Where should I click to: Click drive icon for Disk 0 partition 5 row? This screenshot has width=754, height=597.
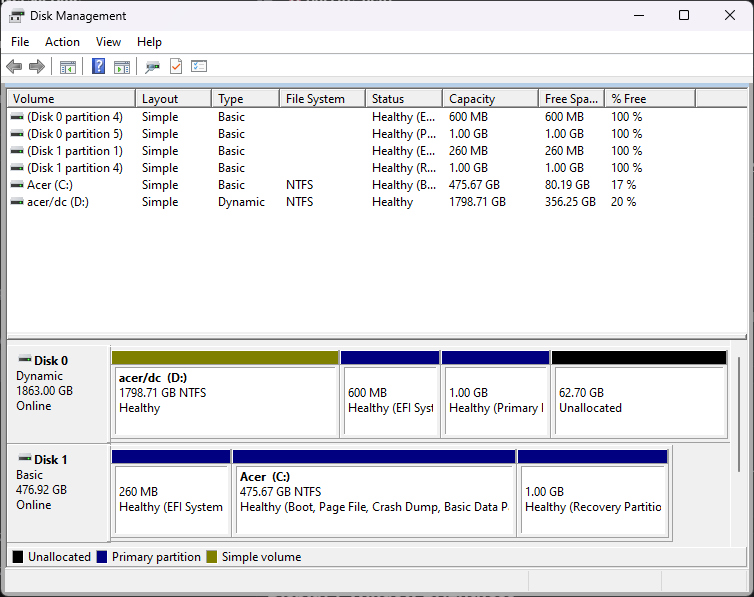point(17,134)
